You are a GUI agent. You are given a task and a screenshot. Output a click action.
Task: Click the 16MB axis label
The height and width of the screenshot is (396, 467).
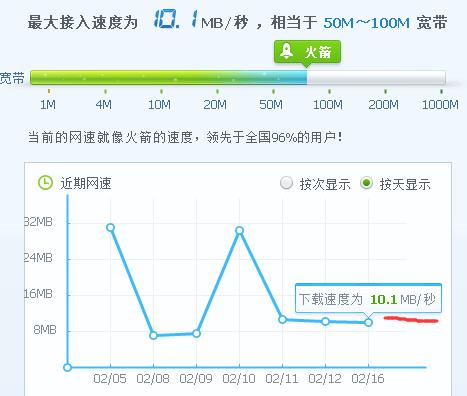[x=38, y=294]
